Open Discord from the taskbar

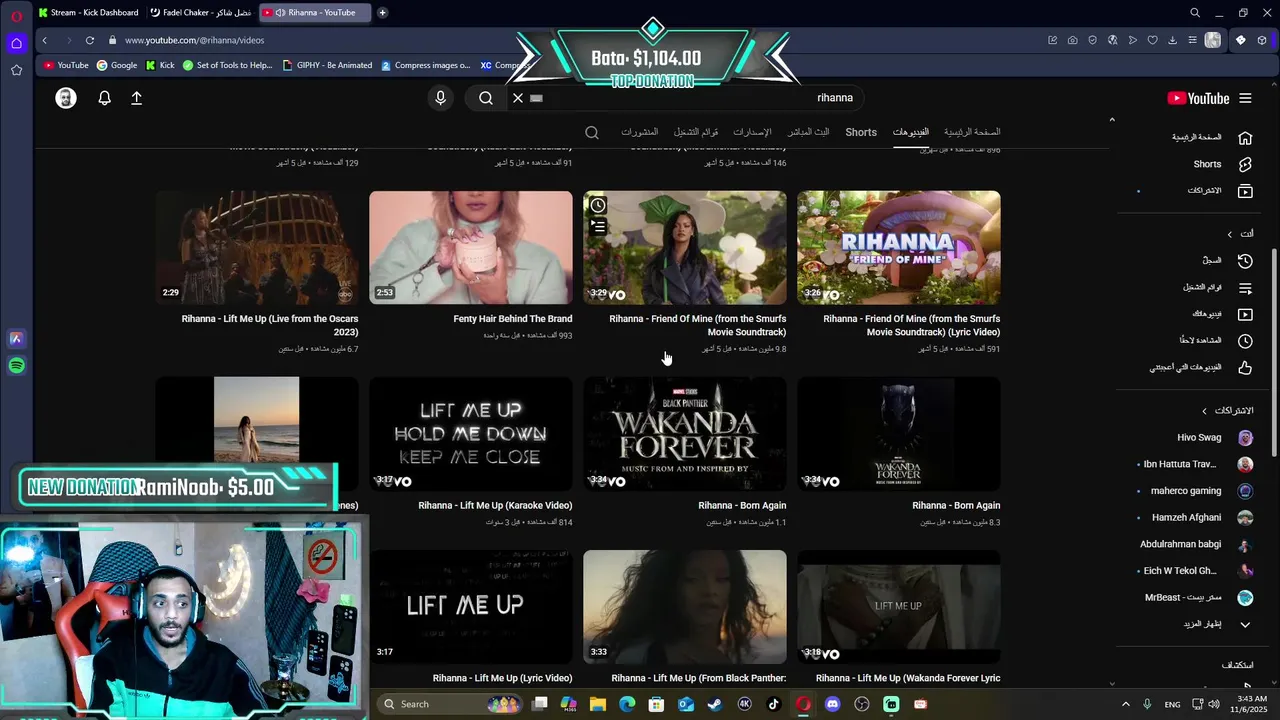pyautogui.click(x=832, y=704)
